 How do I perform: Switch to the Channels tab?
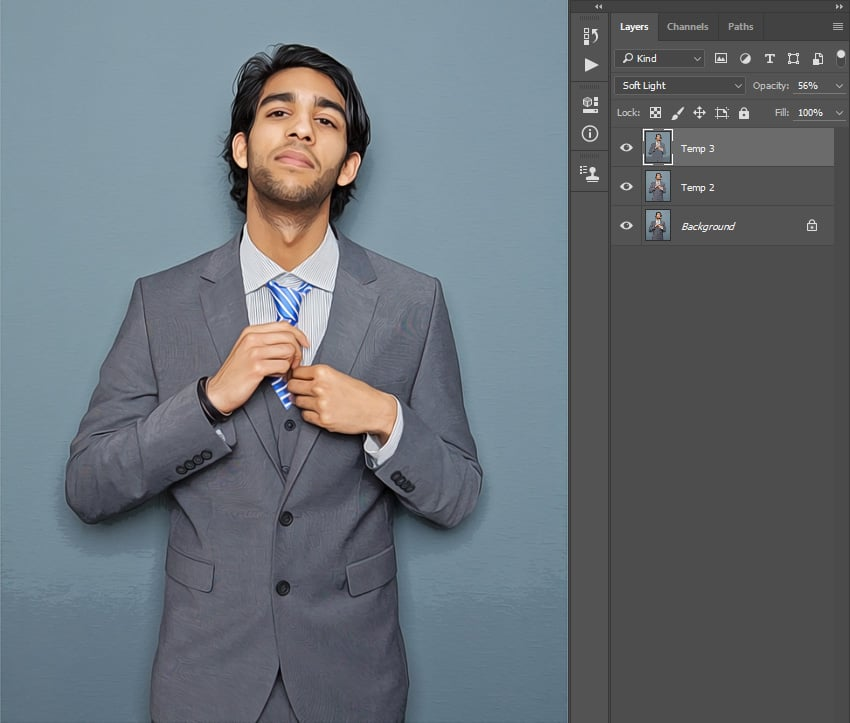[x=687, y=27]
